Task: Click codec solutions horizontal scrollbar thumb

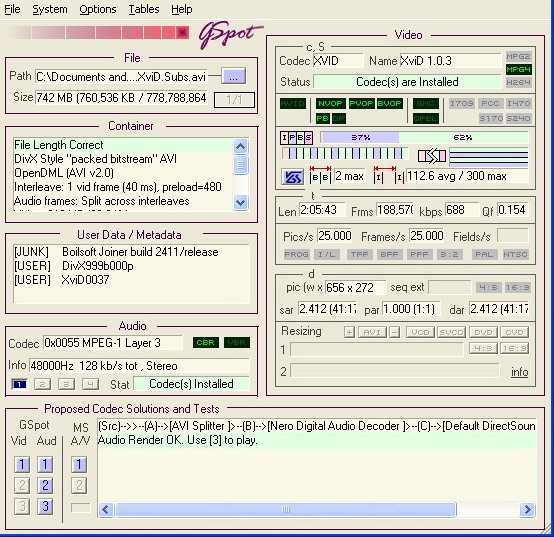Action: click(x=286, y=509)
